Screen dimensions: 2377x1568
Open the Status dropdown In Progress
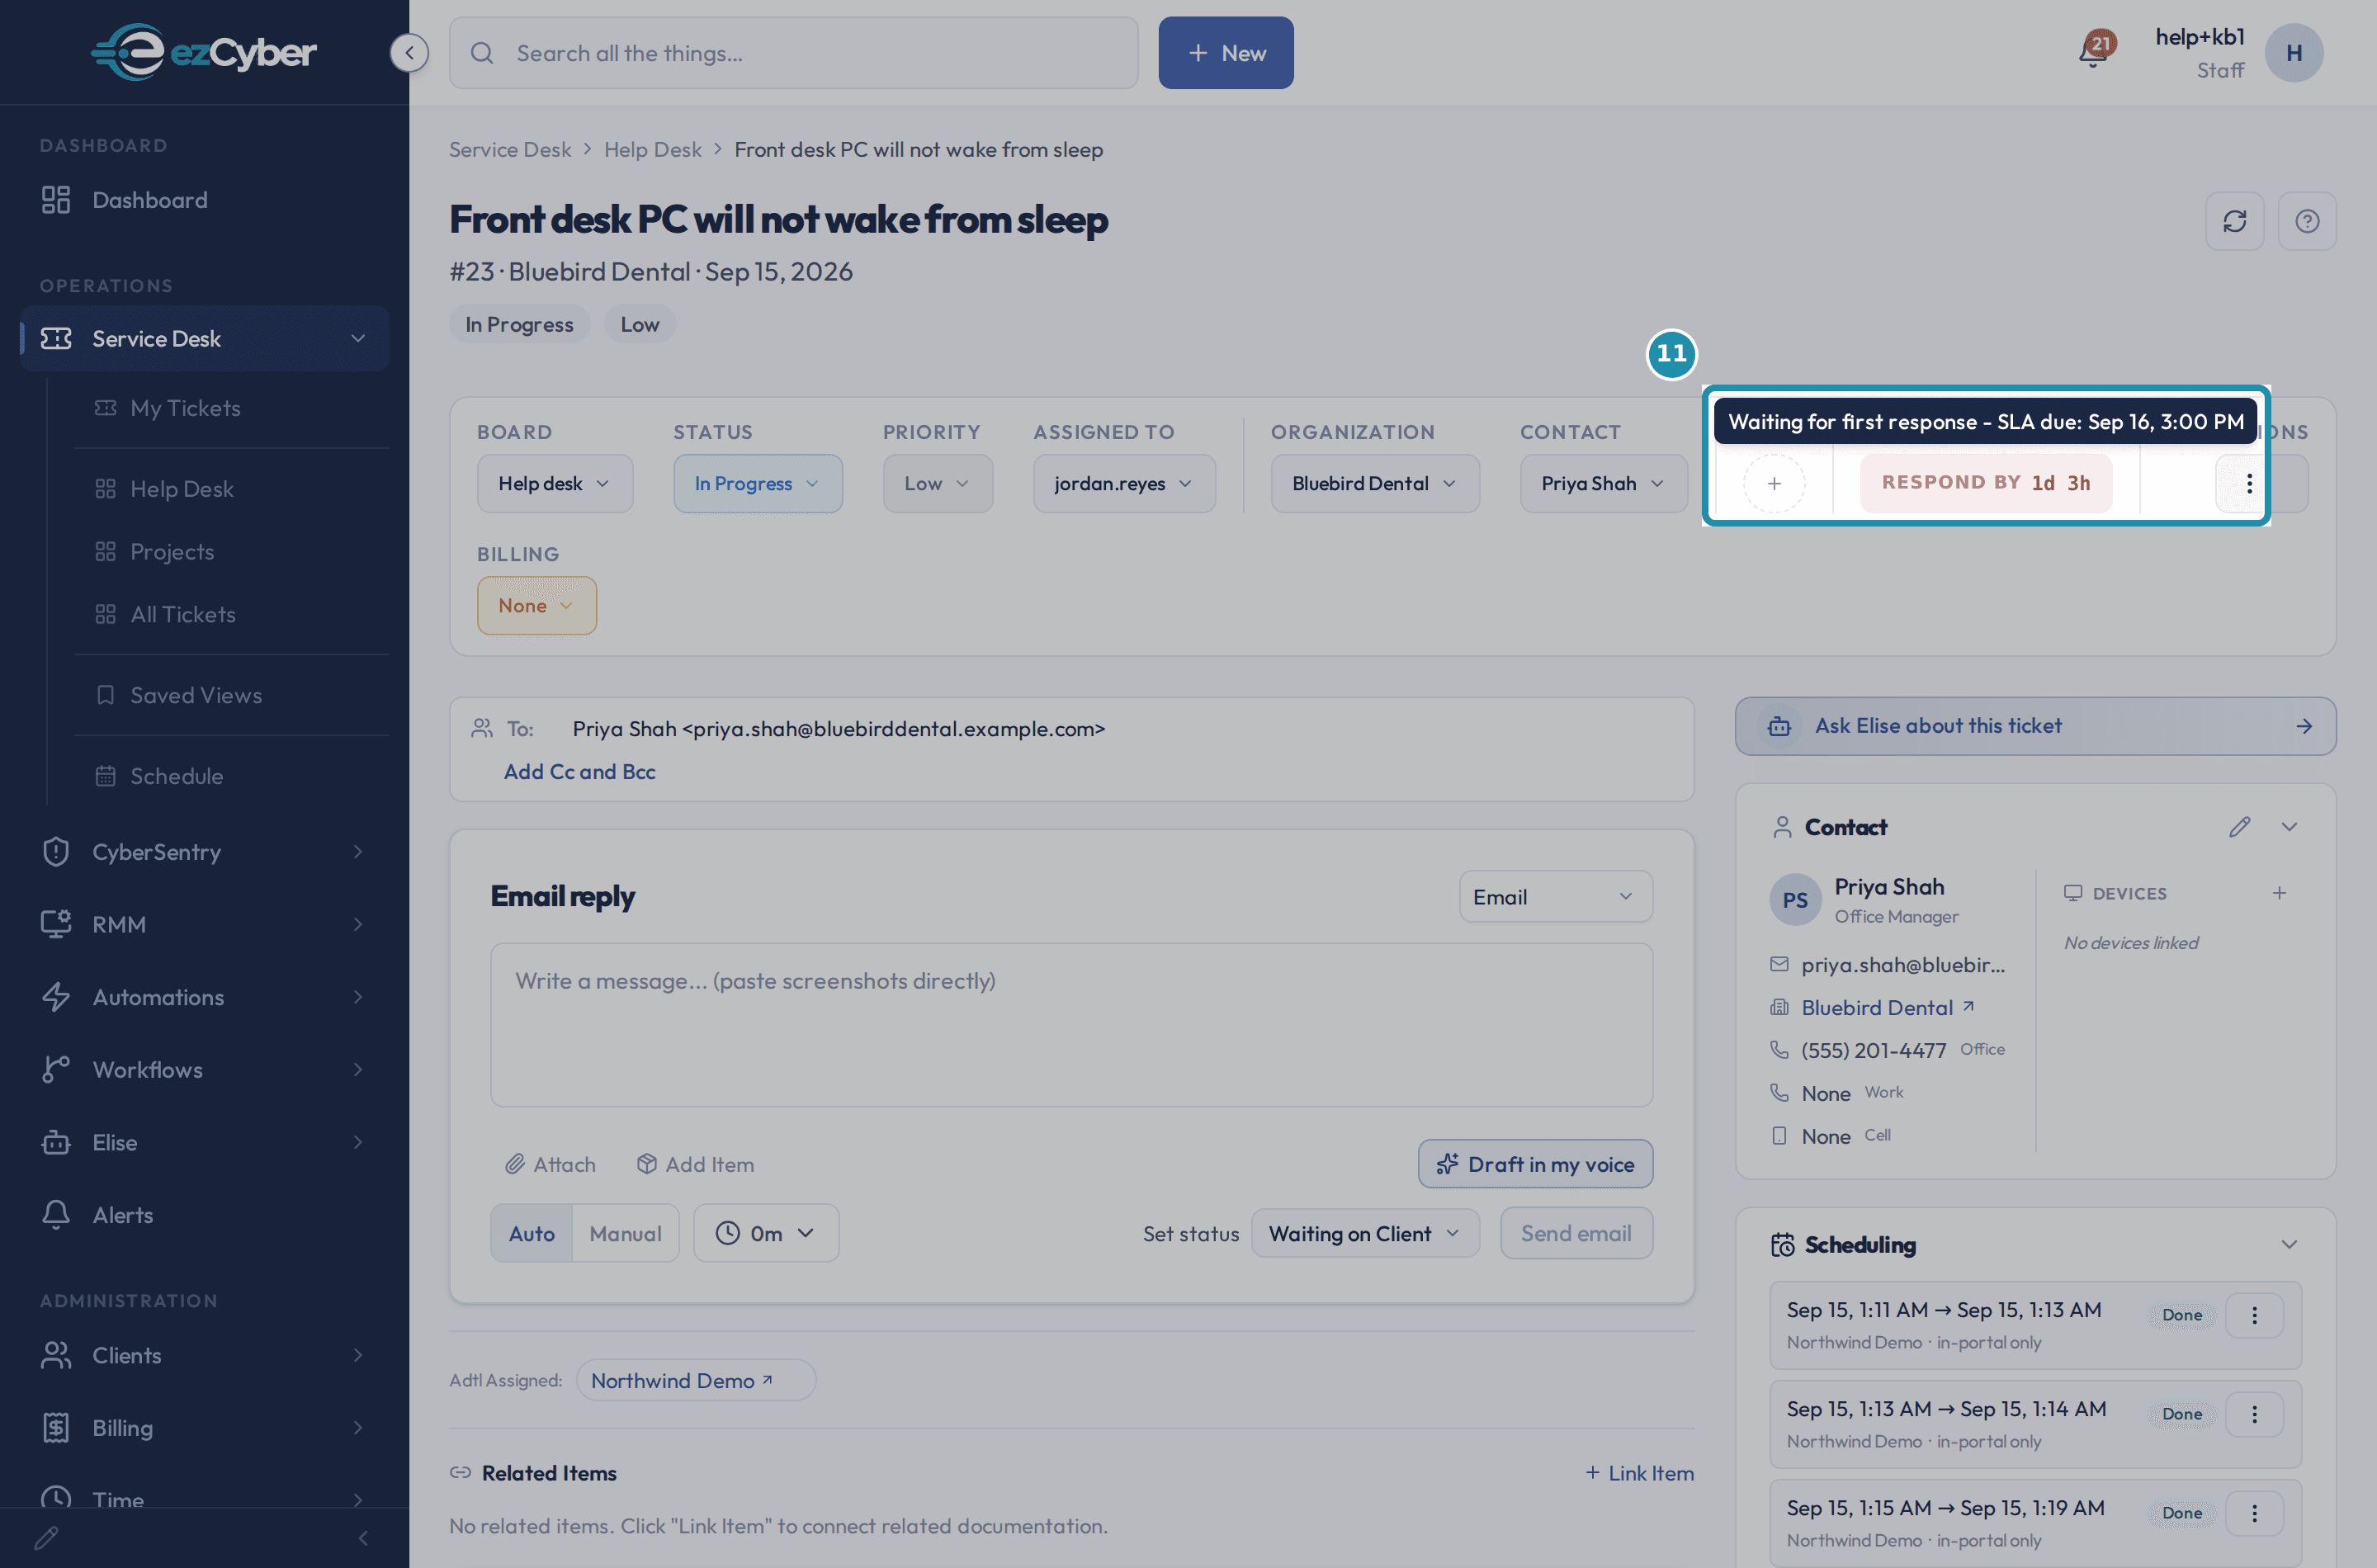(x=758, y=484)
